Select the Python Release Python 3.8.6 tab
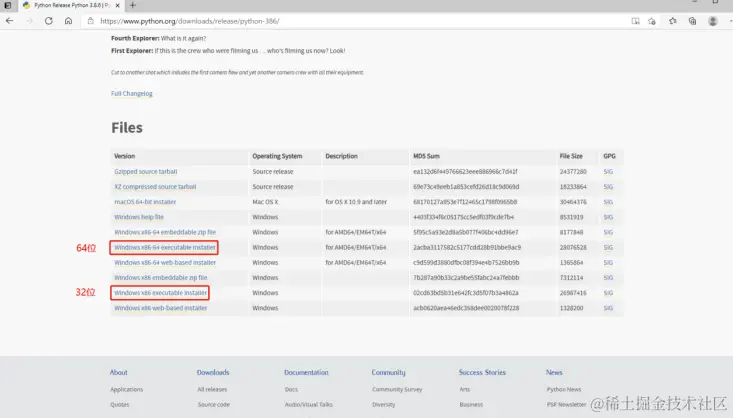 (x=70, y=6)
